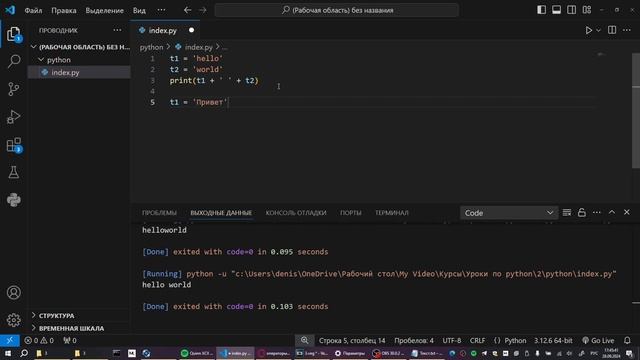Viewport: 640px width, 360px height.
Task: Click the index.py breadcrumb segment
Action: (x=194, y=47)
